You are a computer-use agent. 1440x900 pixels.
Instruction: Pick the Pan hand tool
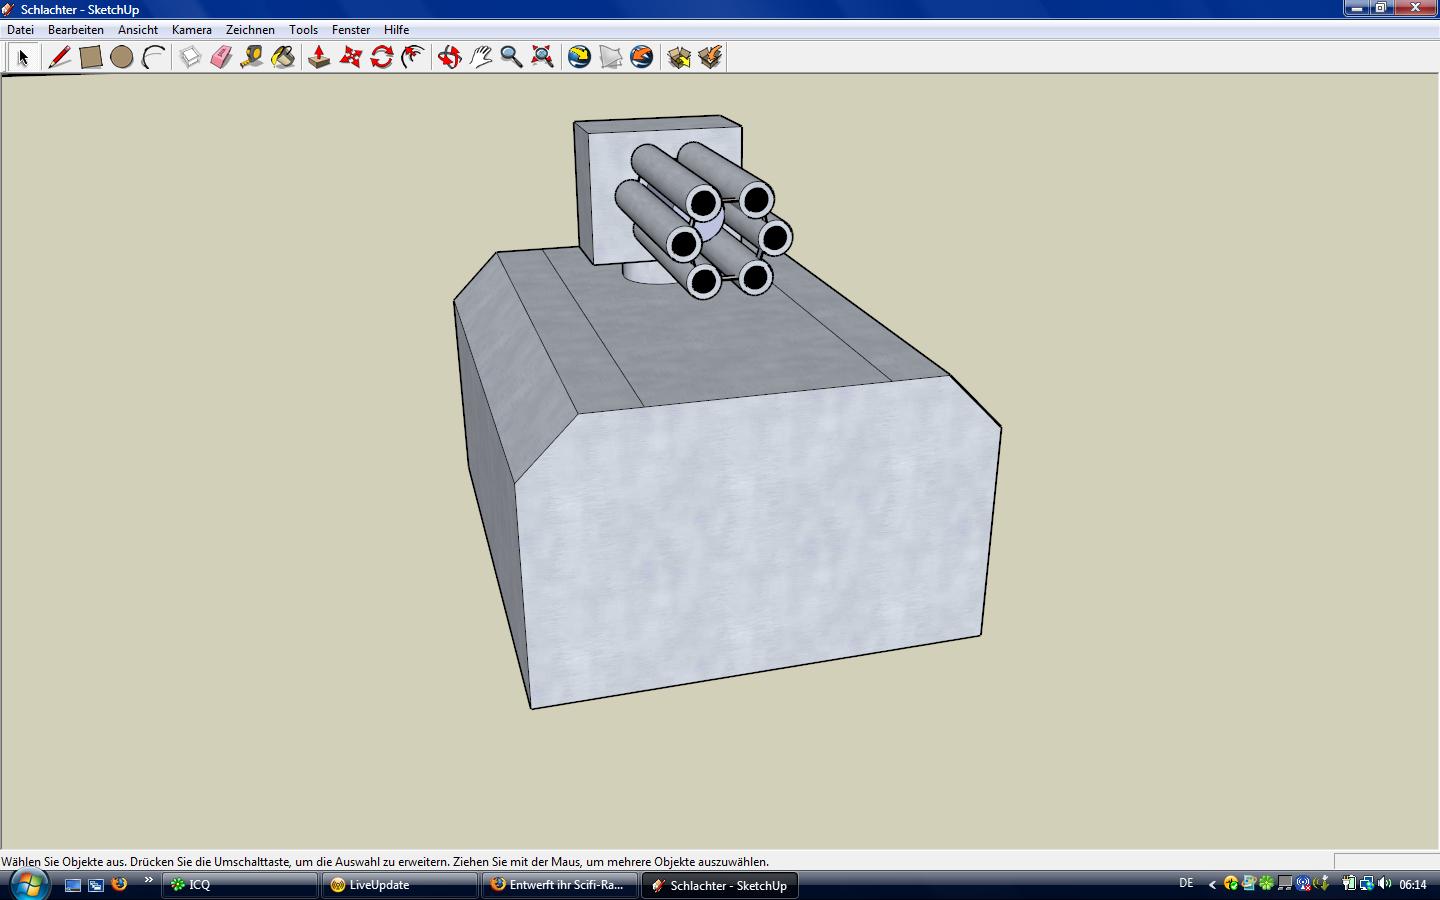coord(481,58)
